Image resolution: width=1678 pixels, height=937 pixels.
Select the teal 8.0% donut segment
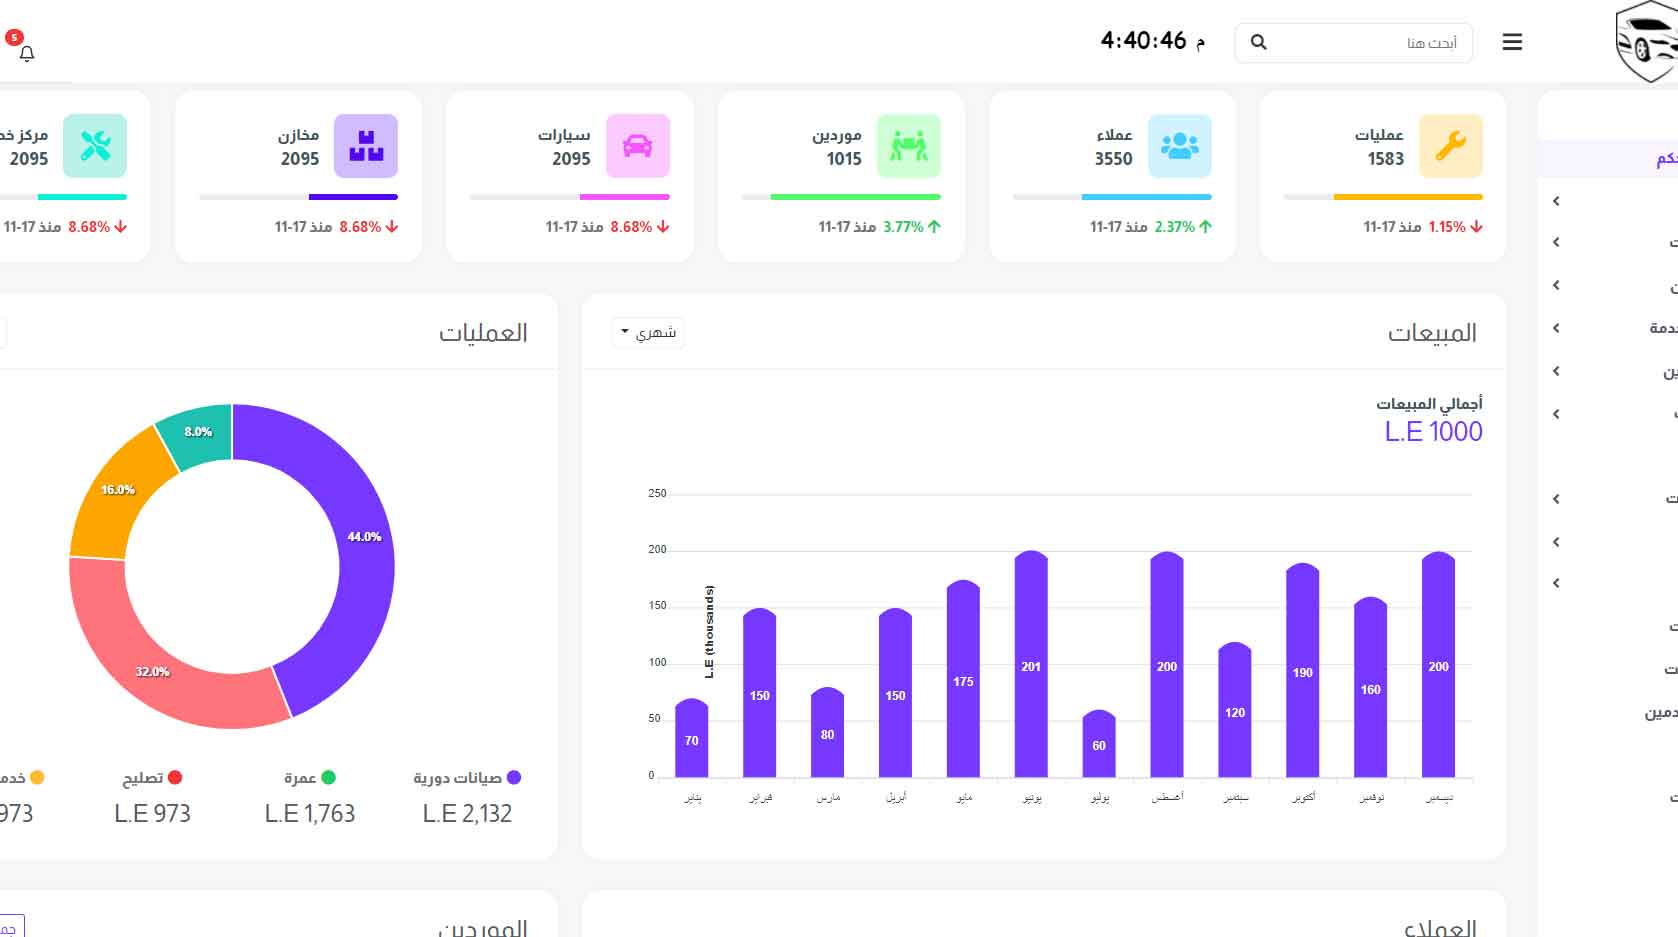200,433
